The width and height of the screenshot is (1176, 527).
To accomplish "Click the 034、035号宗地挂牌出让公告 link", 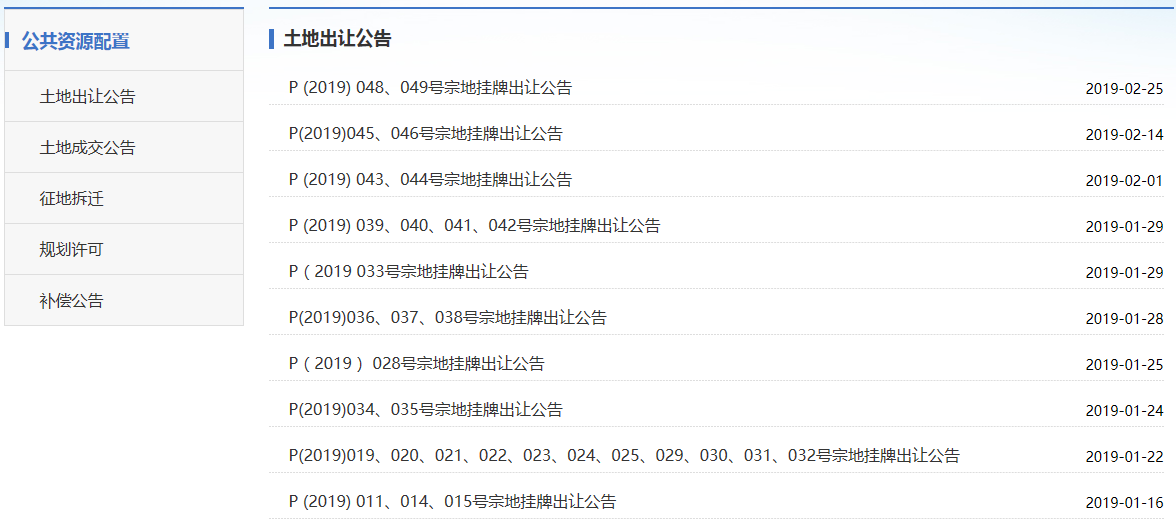I will click(x=425, y=410).
